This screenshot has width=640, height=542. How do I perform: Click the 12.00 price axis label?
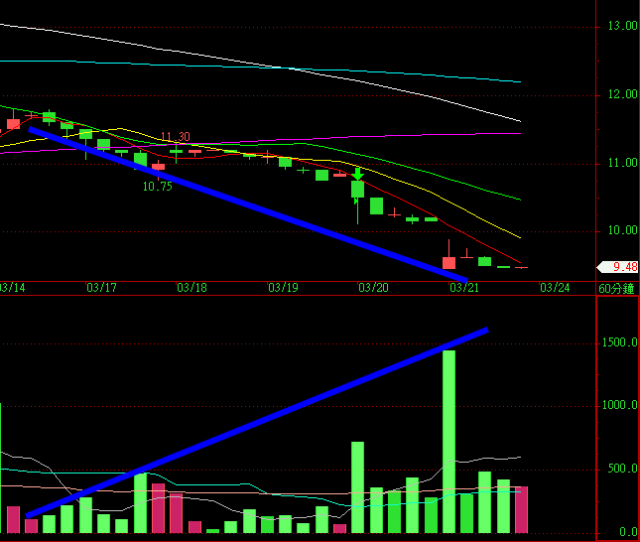[x=622, y=94]
